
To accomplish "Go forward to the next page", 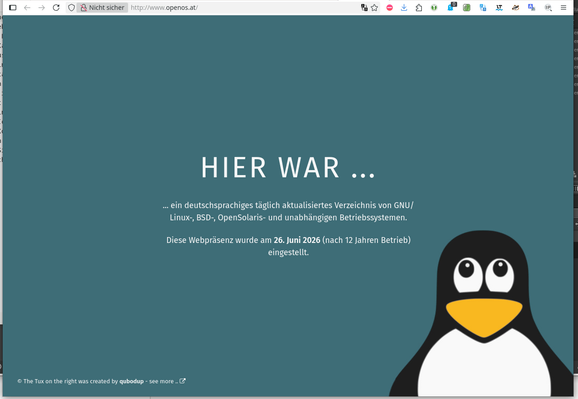I will coord(41,7).
